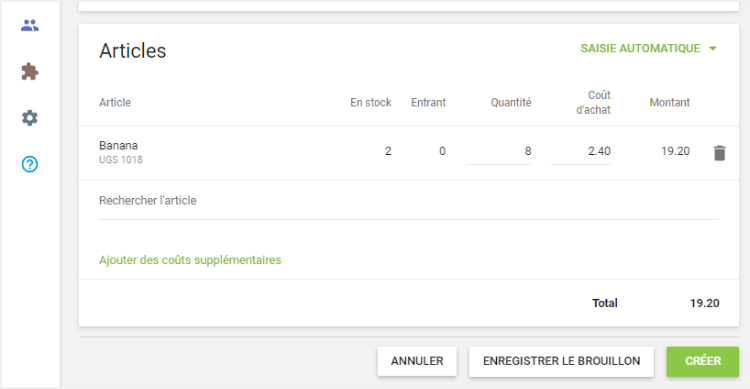
Task: Delete the Banana row with trash icon
Action: pos(719,153)
